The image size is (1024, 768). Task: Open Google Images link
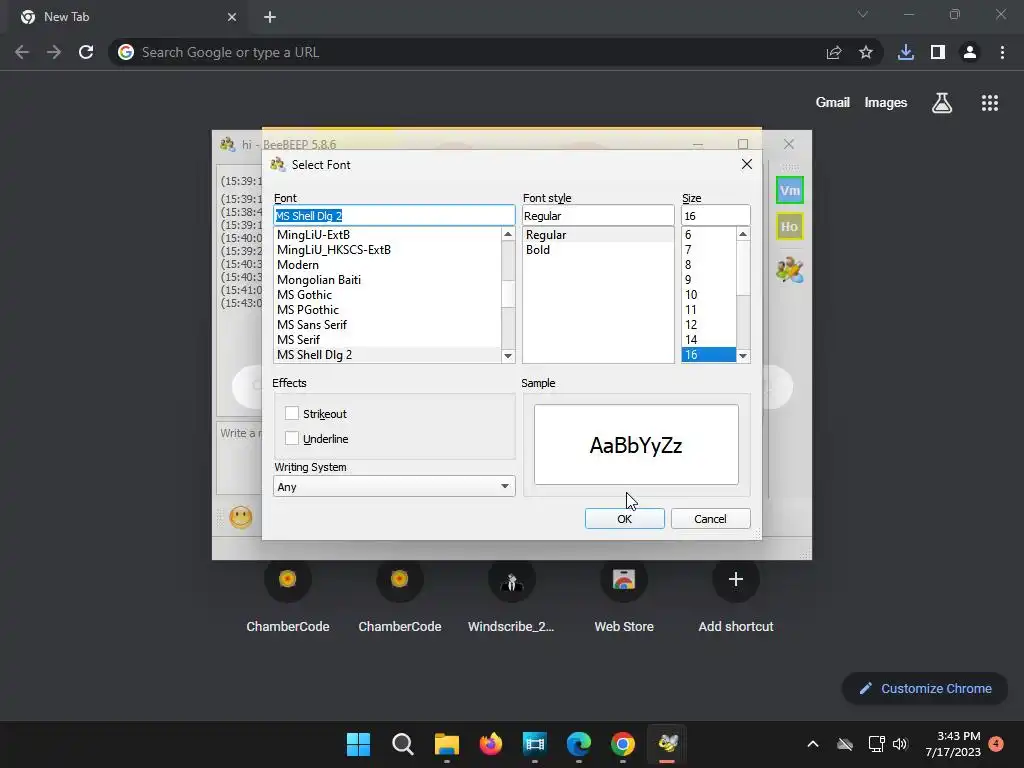(886, 103)
